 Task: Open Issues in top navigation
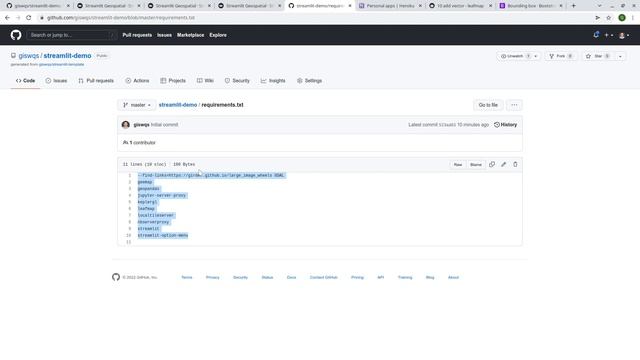164,35
